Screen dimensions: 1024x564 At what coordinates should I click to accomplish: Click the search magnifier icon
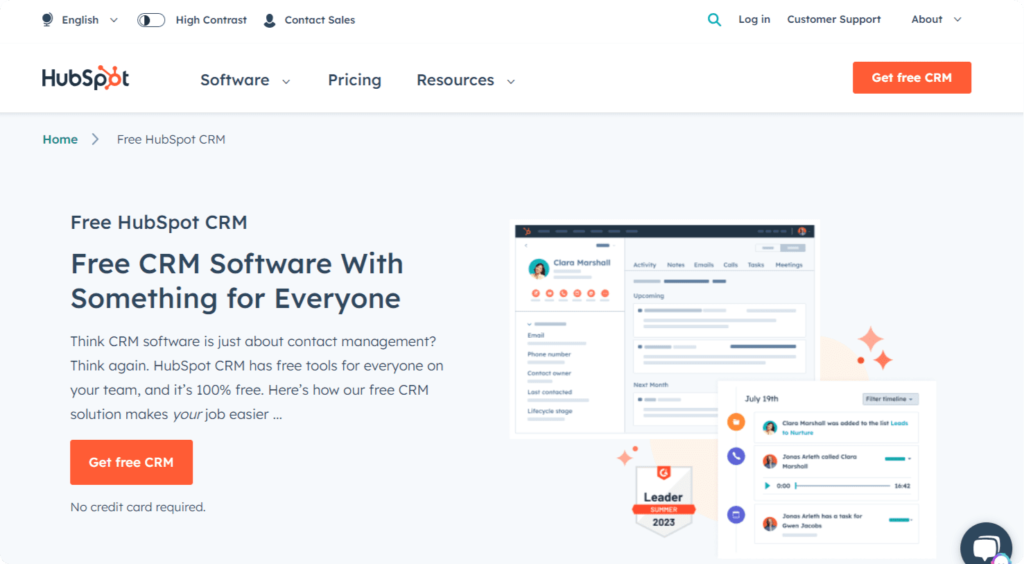click(x=714, y=20)
